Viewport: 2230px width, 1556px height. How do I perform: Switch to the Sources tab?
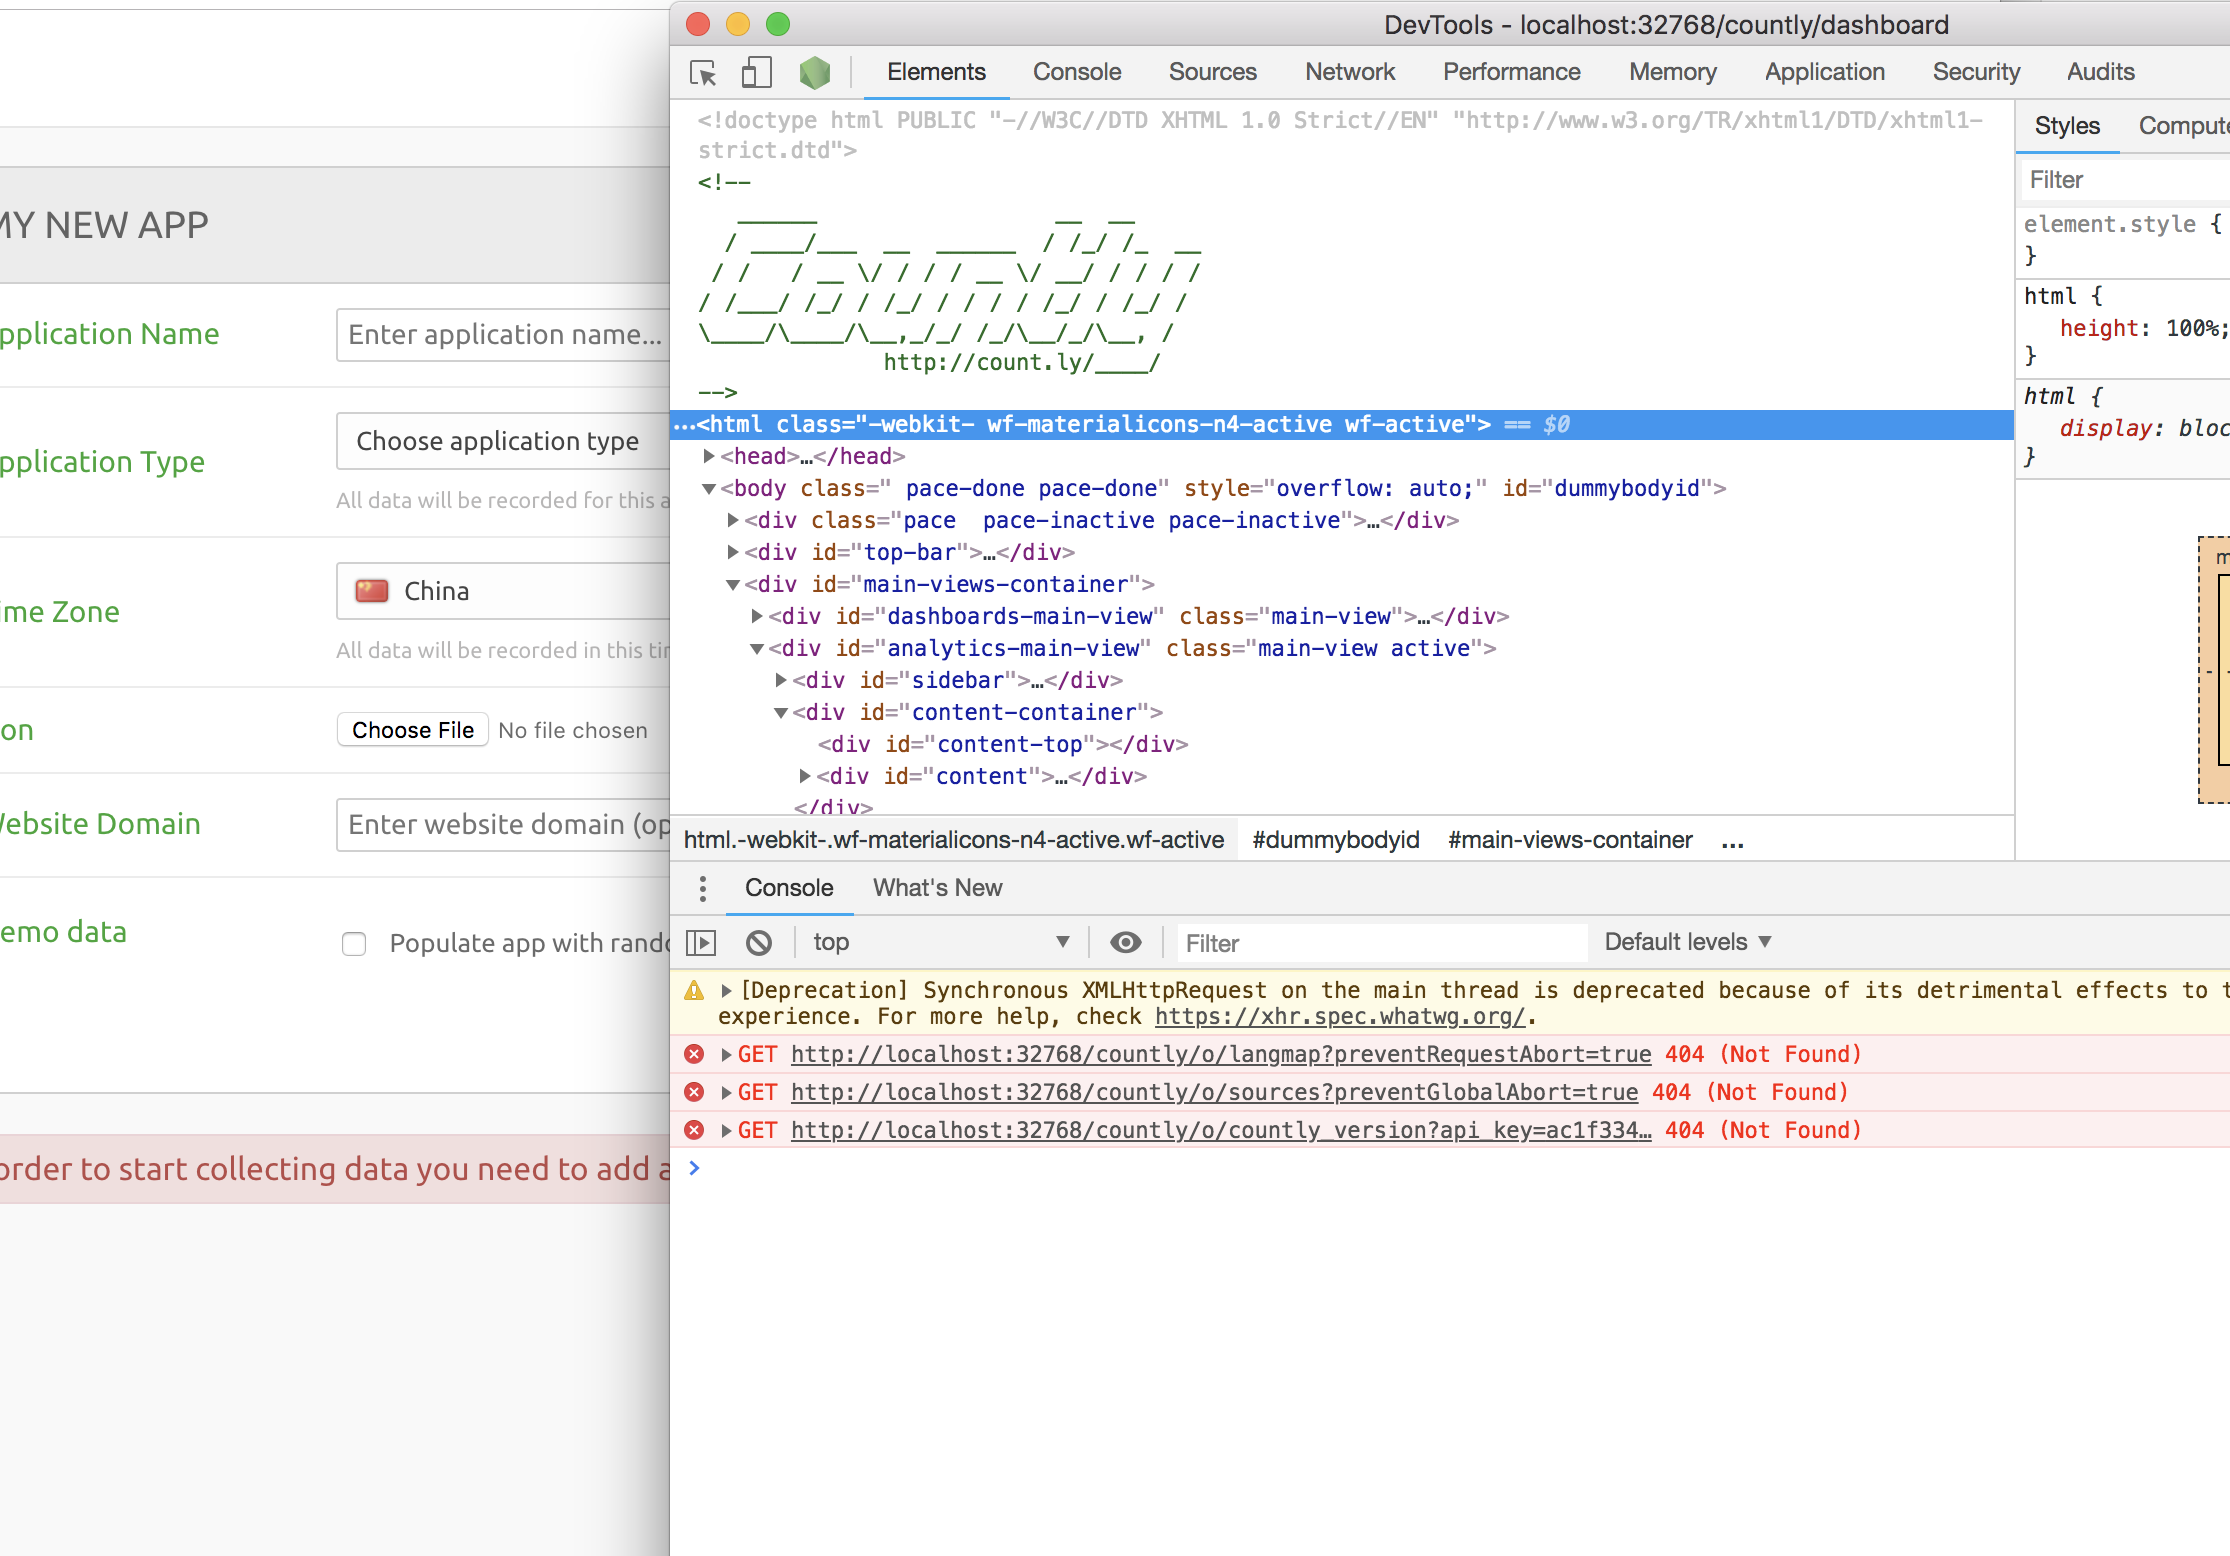click(1212, 72)
